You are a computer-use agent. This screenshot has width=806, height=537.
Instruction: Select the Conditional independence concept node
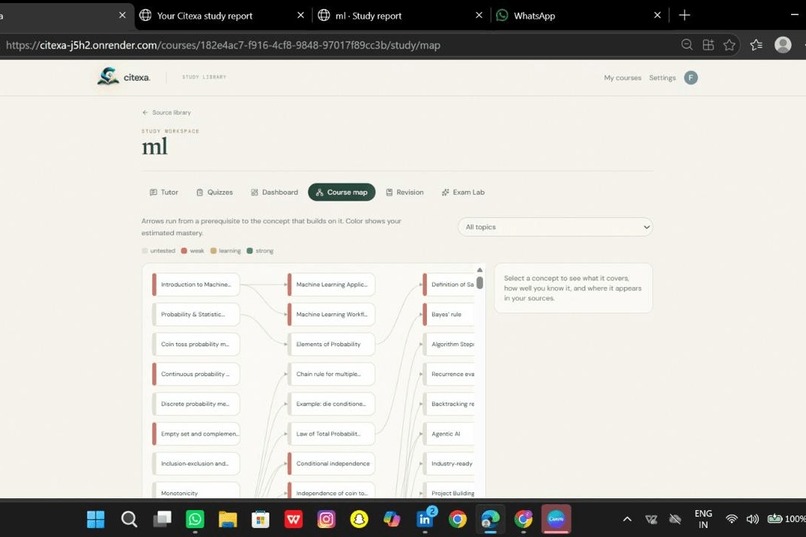click(331, 464)
